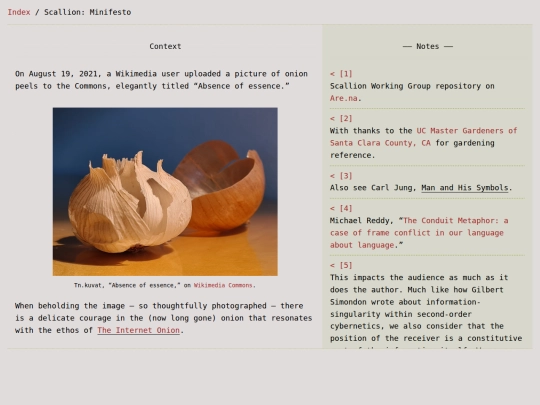Click the onion peels photograph
Viewport: 540px width, 405px height.
click(x=165, y=191)
